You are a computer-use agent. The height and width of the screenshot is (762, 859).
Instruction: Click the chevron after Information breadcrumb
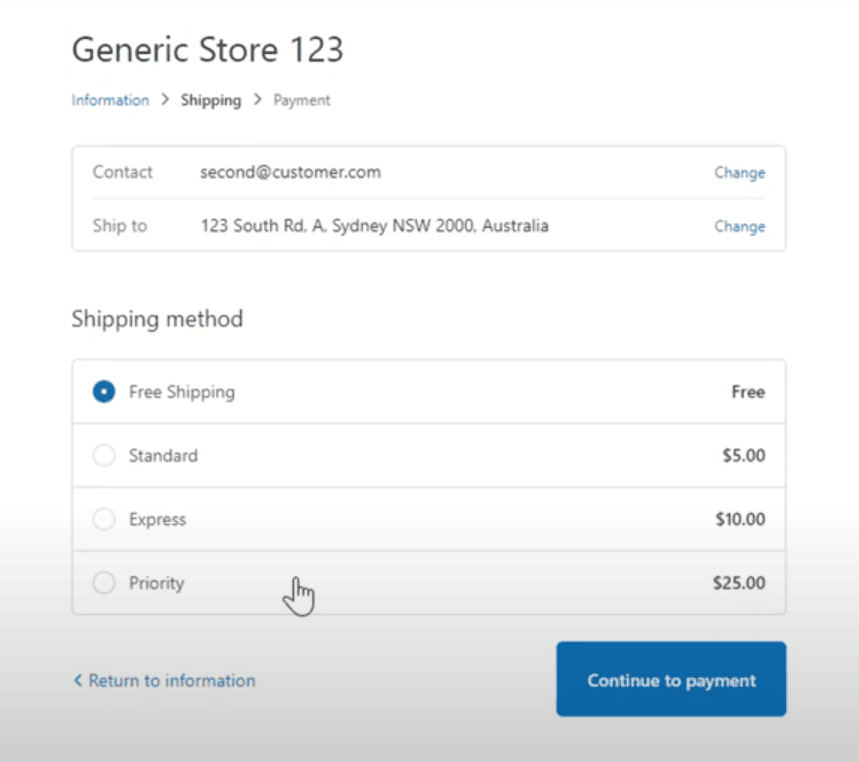tap(165, 100)
